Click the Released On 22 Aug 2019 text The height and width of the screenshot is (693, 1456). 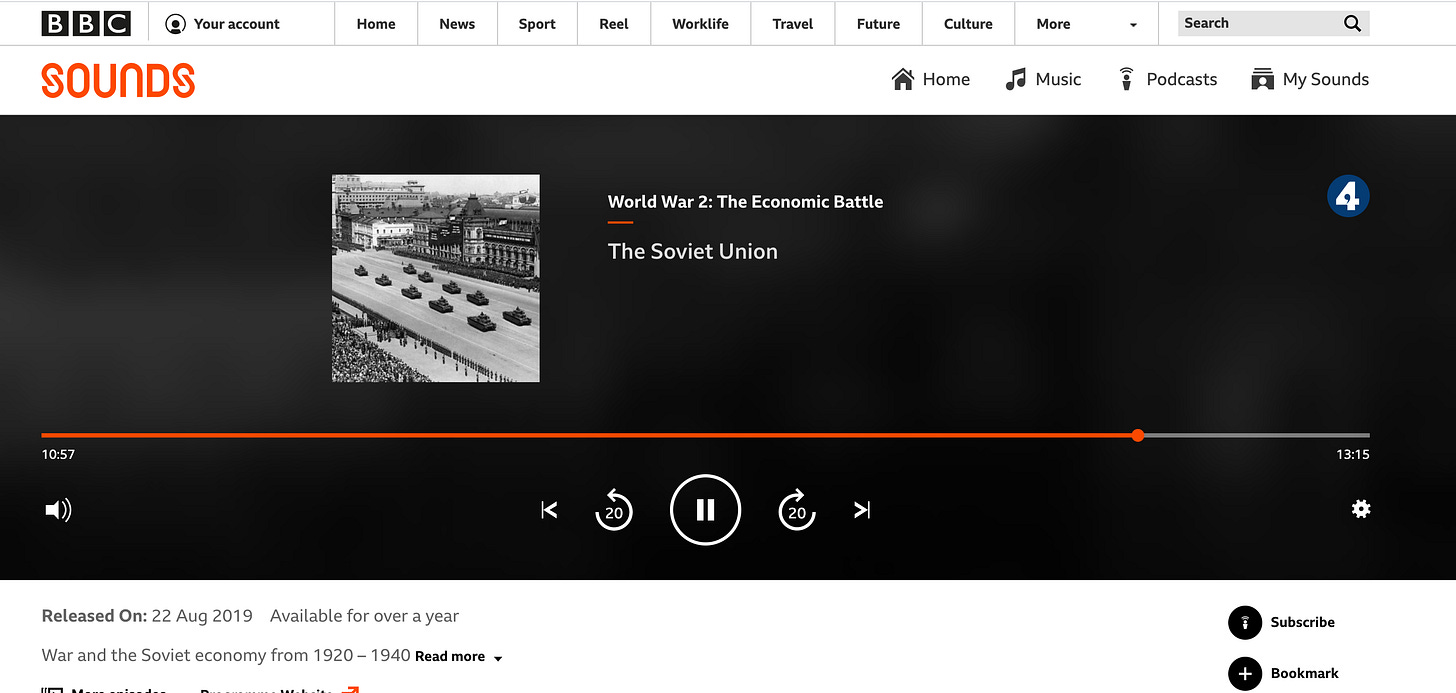[x=147, y=616]
